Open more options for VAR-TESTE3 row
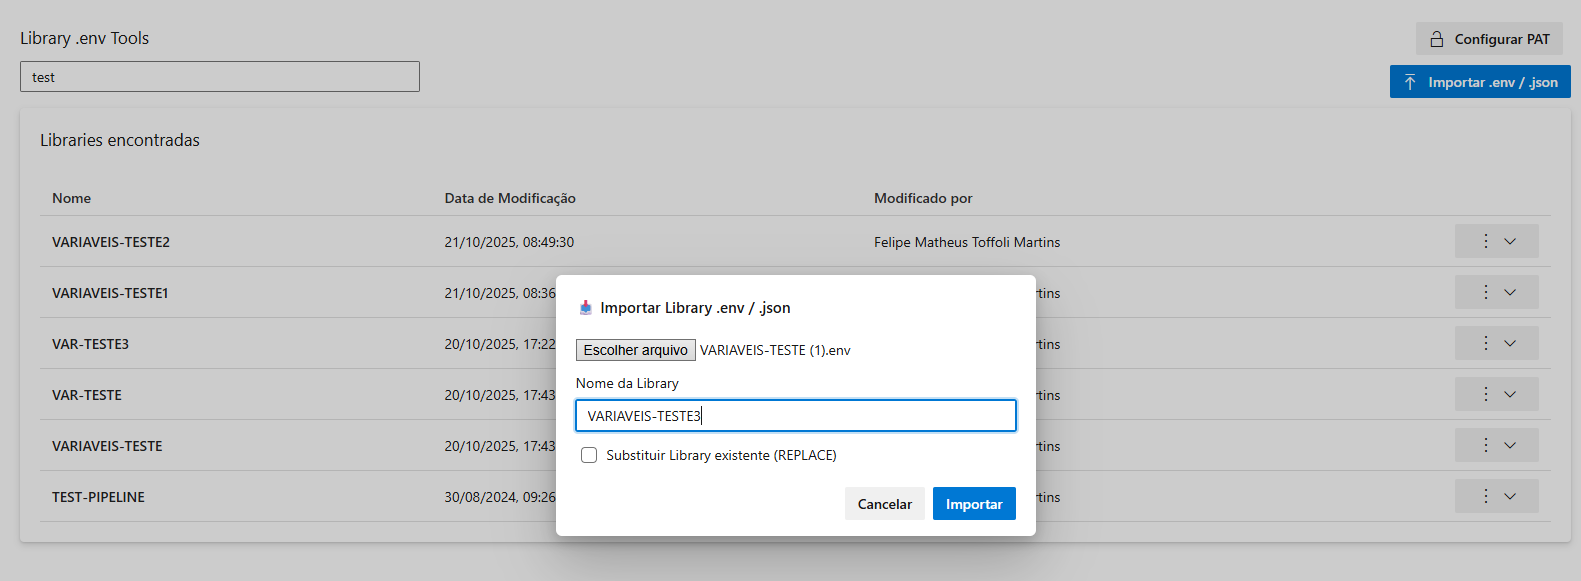 1485,343
